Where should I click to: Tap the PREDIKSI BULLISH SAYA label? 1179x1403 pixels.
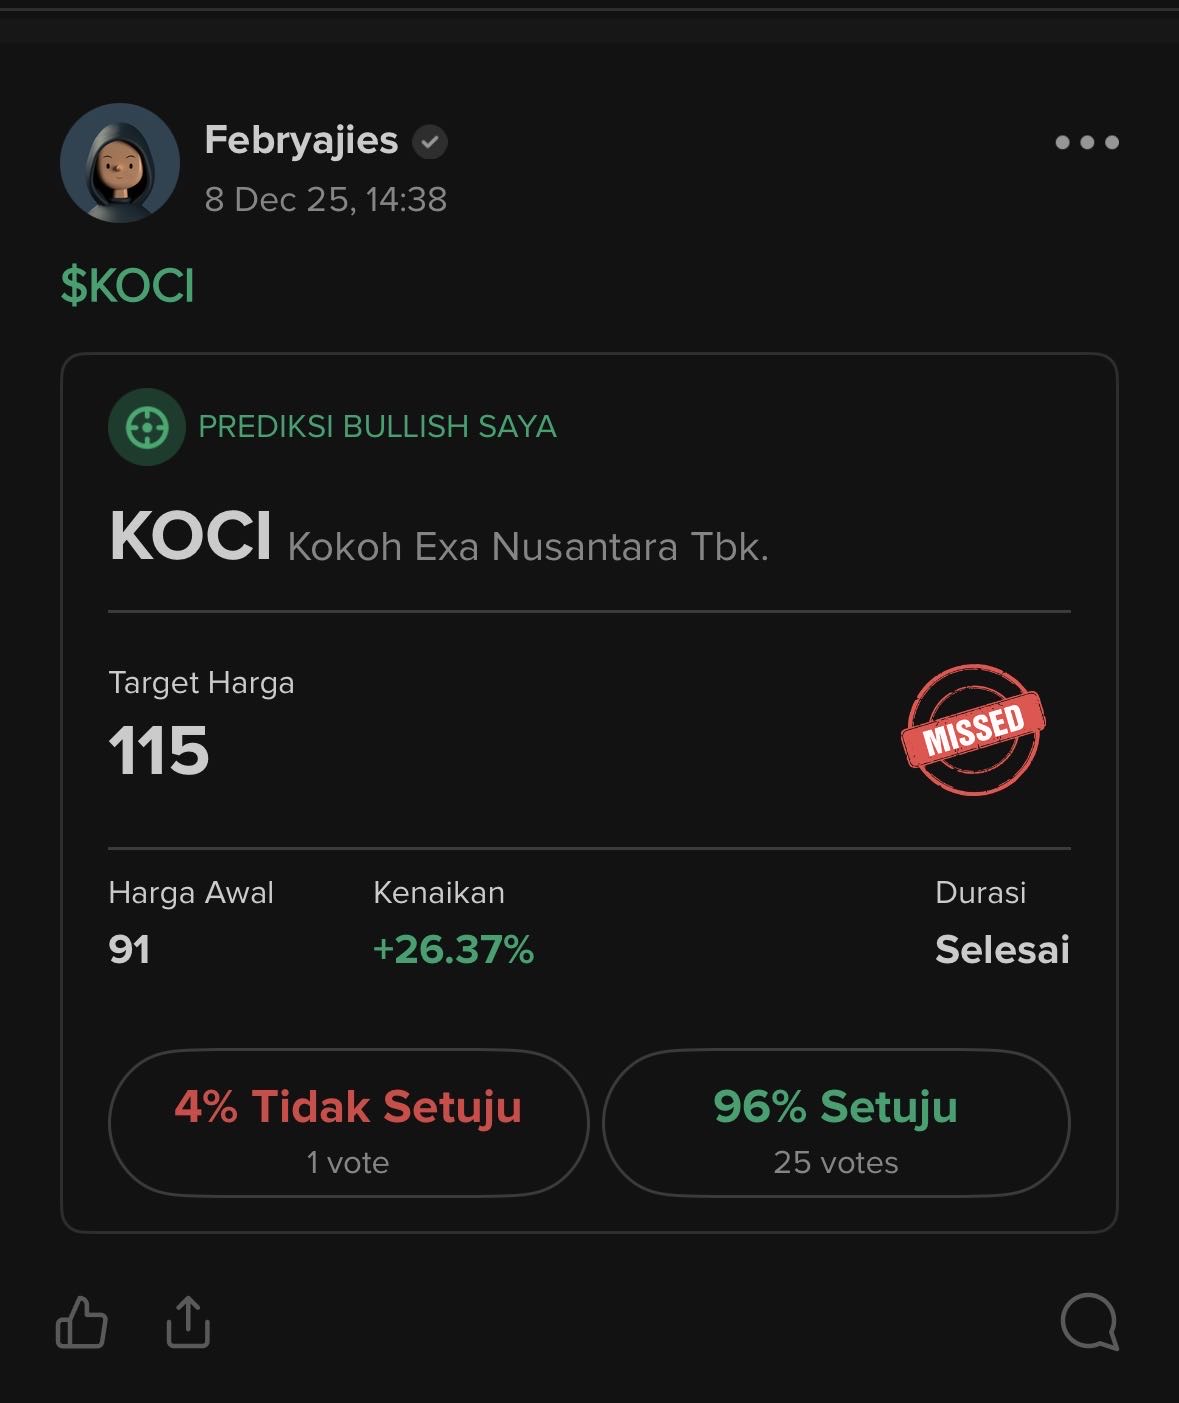coord(377,427)
